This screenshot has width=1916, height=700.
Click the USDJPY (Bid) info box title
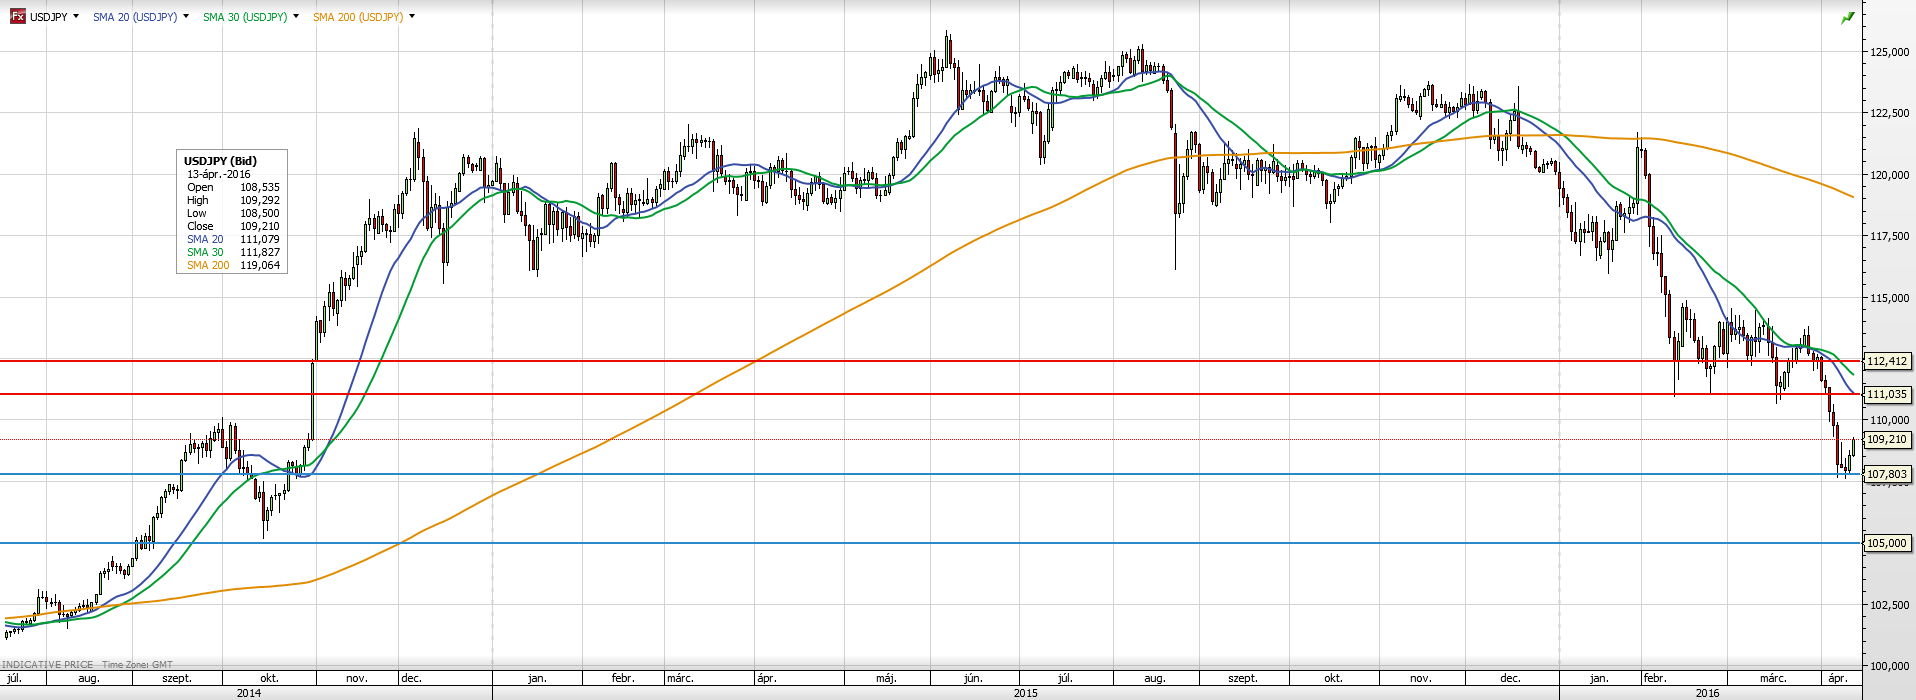tap(220, 161)
